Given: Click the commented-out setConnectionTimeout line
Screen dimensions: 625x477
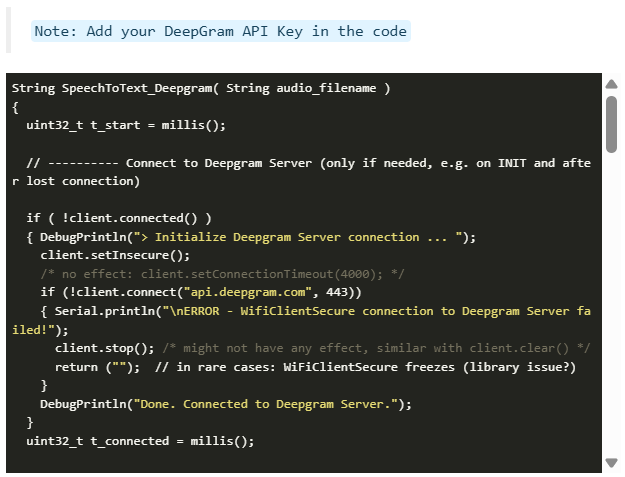Looking at the screenshot, I should 218,274.
